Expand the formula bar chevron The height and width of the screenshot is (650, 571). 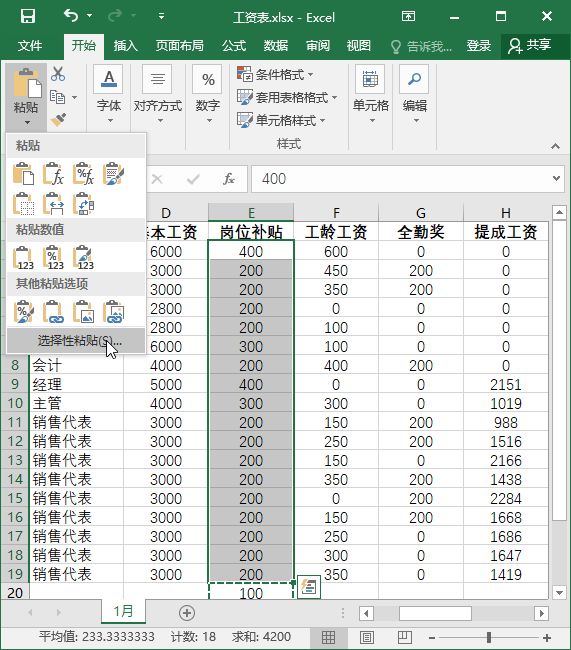point(556,178)
